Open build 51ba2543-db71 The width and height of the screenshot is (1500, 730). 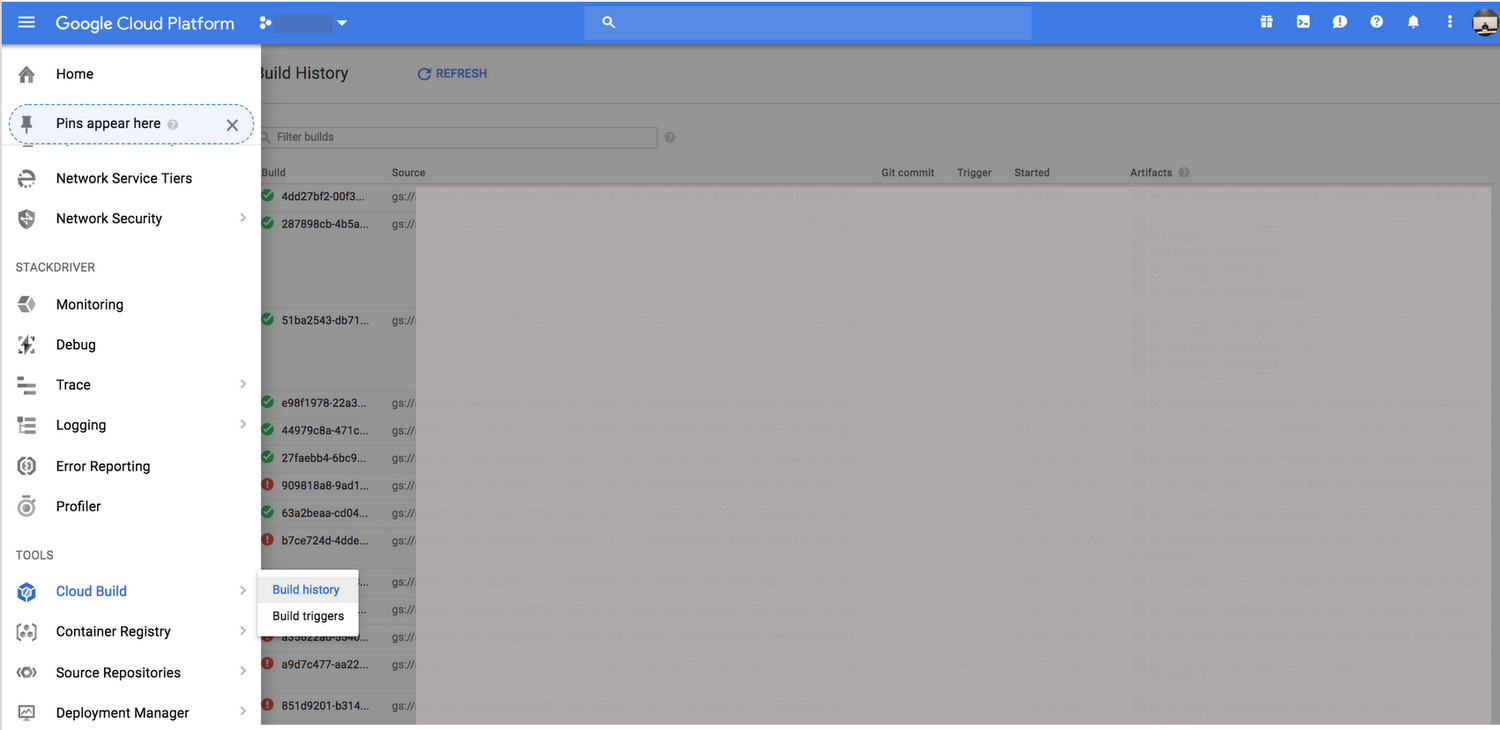(x=325, y=320)
